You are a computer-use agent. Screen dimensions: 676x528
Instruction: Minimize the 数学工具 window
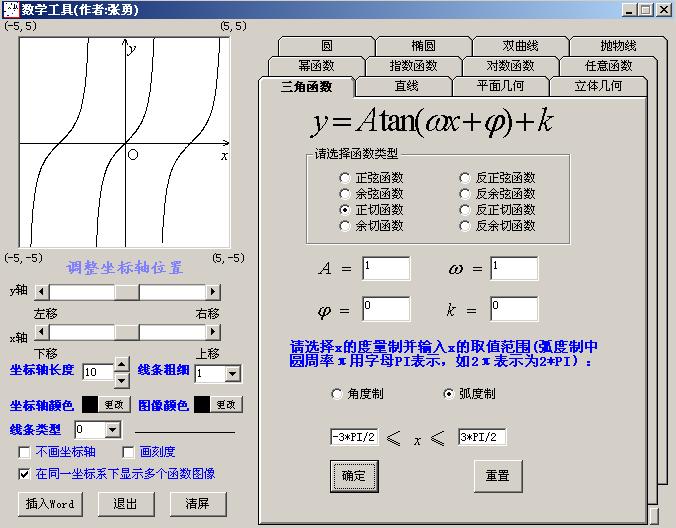coord(630,9)
